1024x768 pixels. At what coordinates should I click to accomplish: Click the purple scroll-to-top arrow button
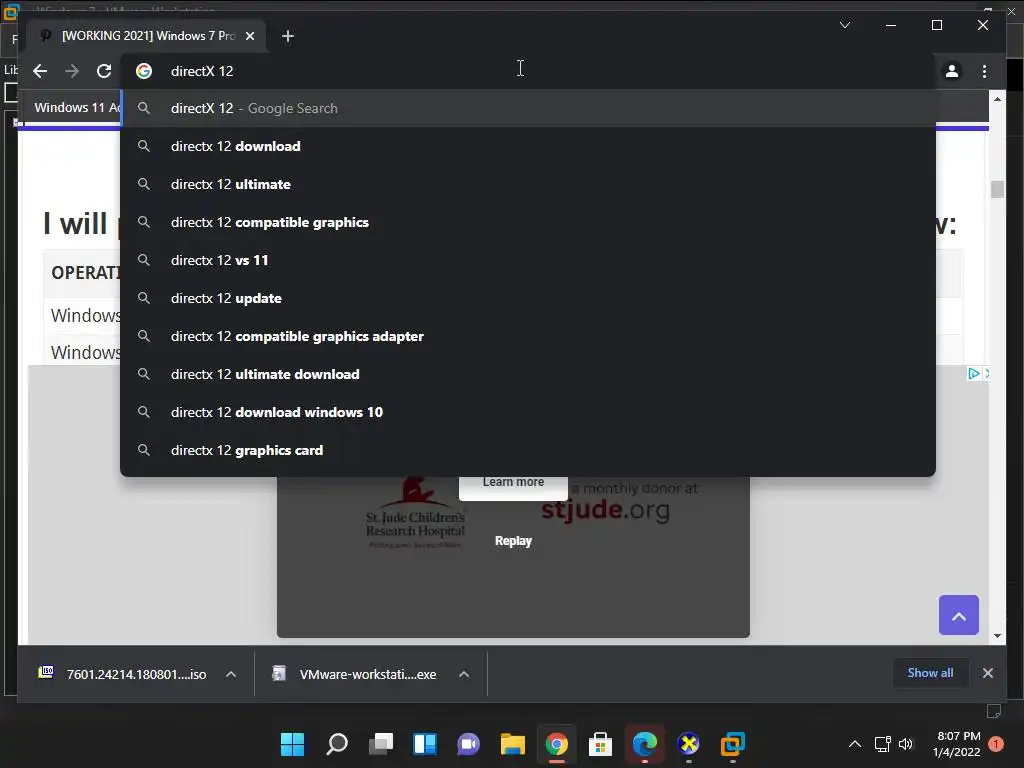tap(959, 615)
